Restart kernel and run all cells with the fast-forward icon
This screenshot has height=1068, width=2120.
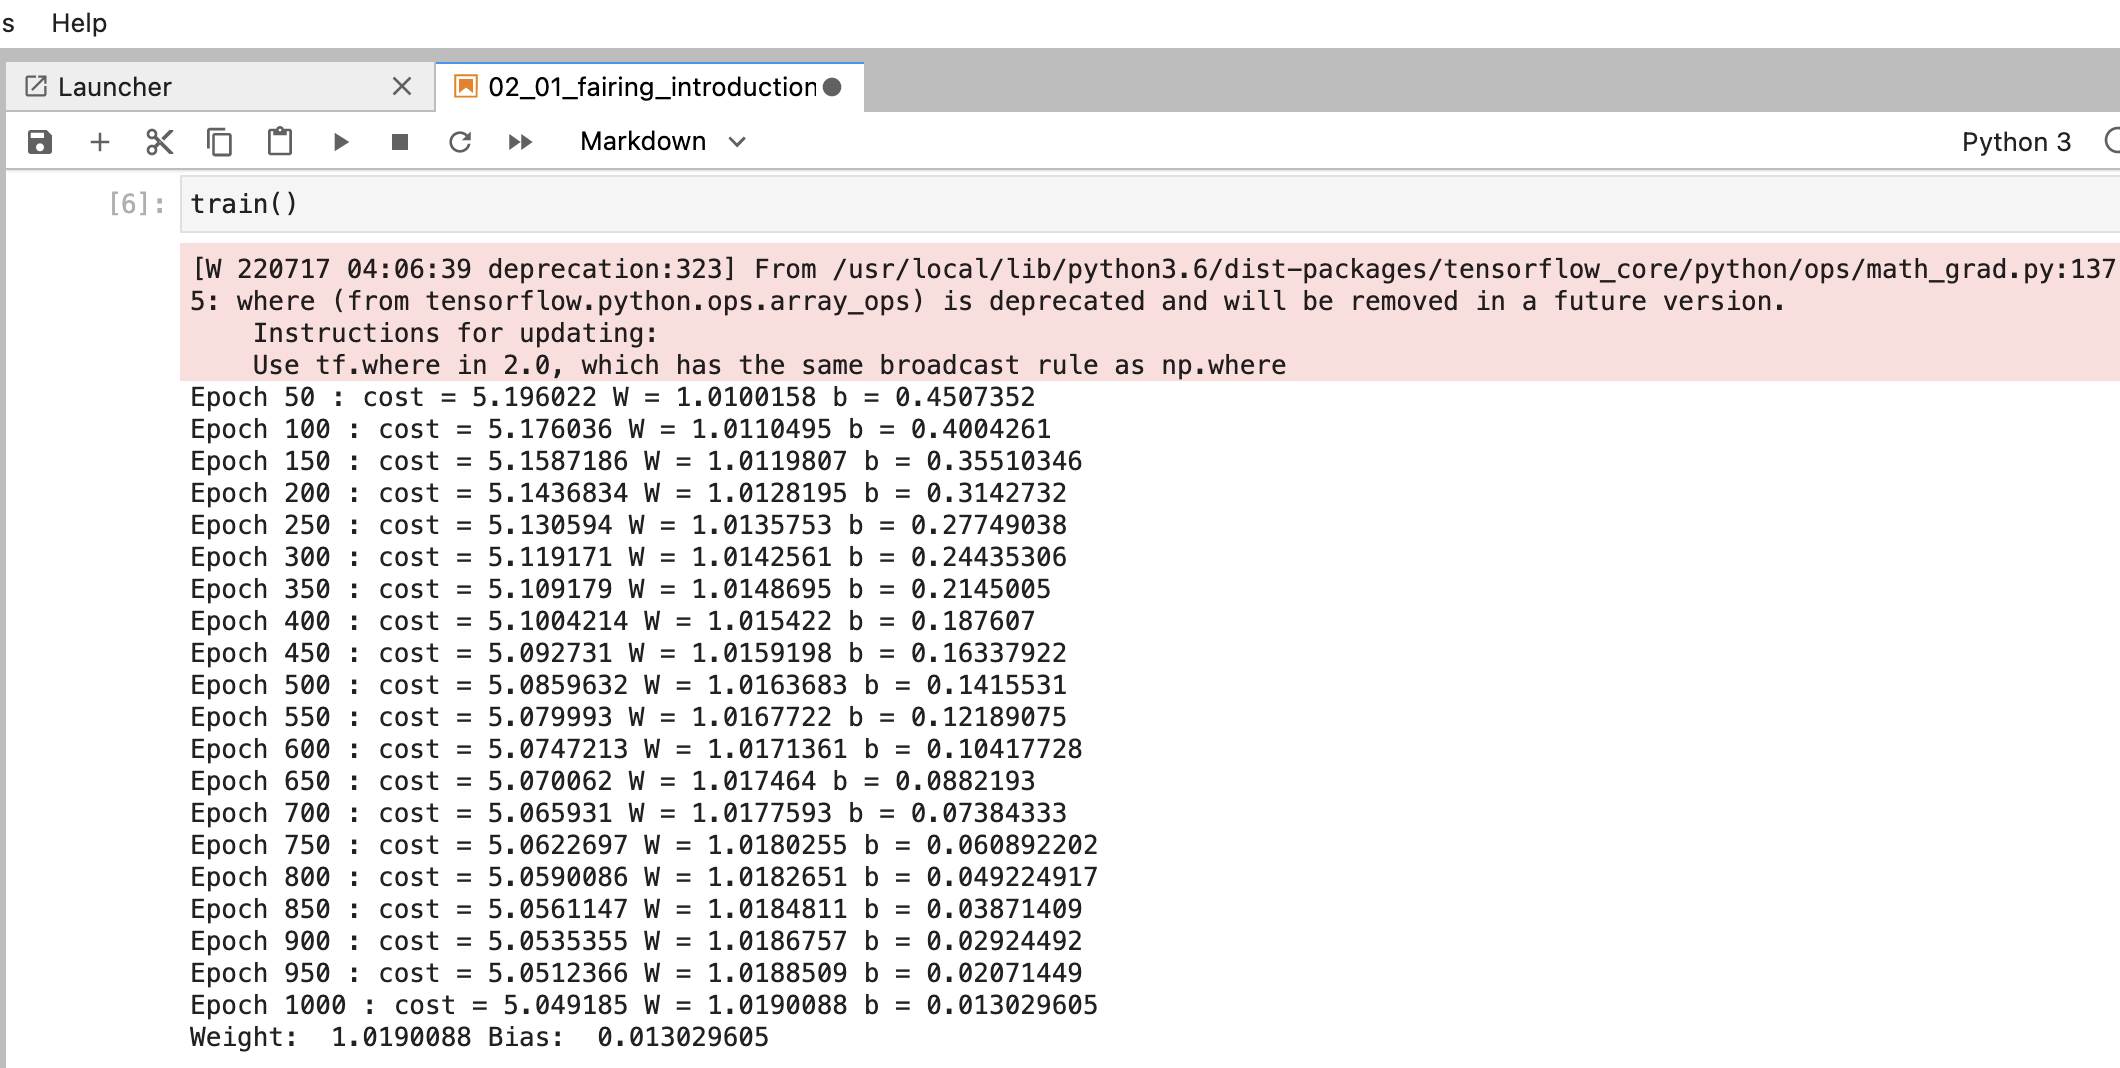coord(520,142)
